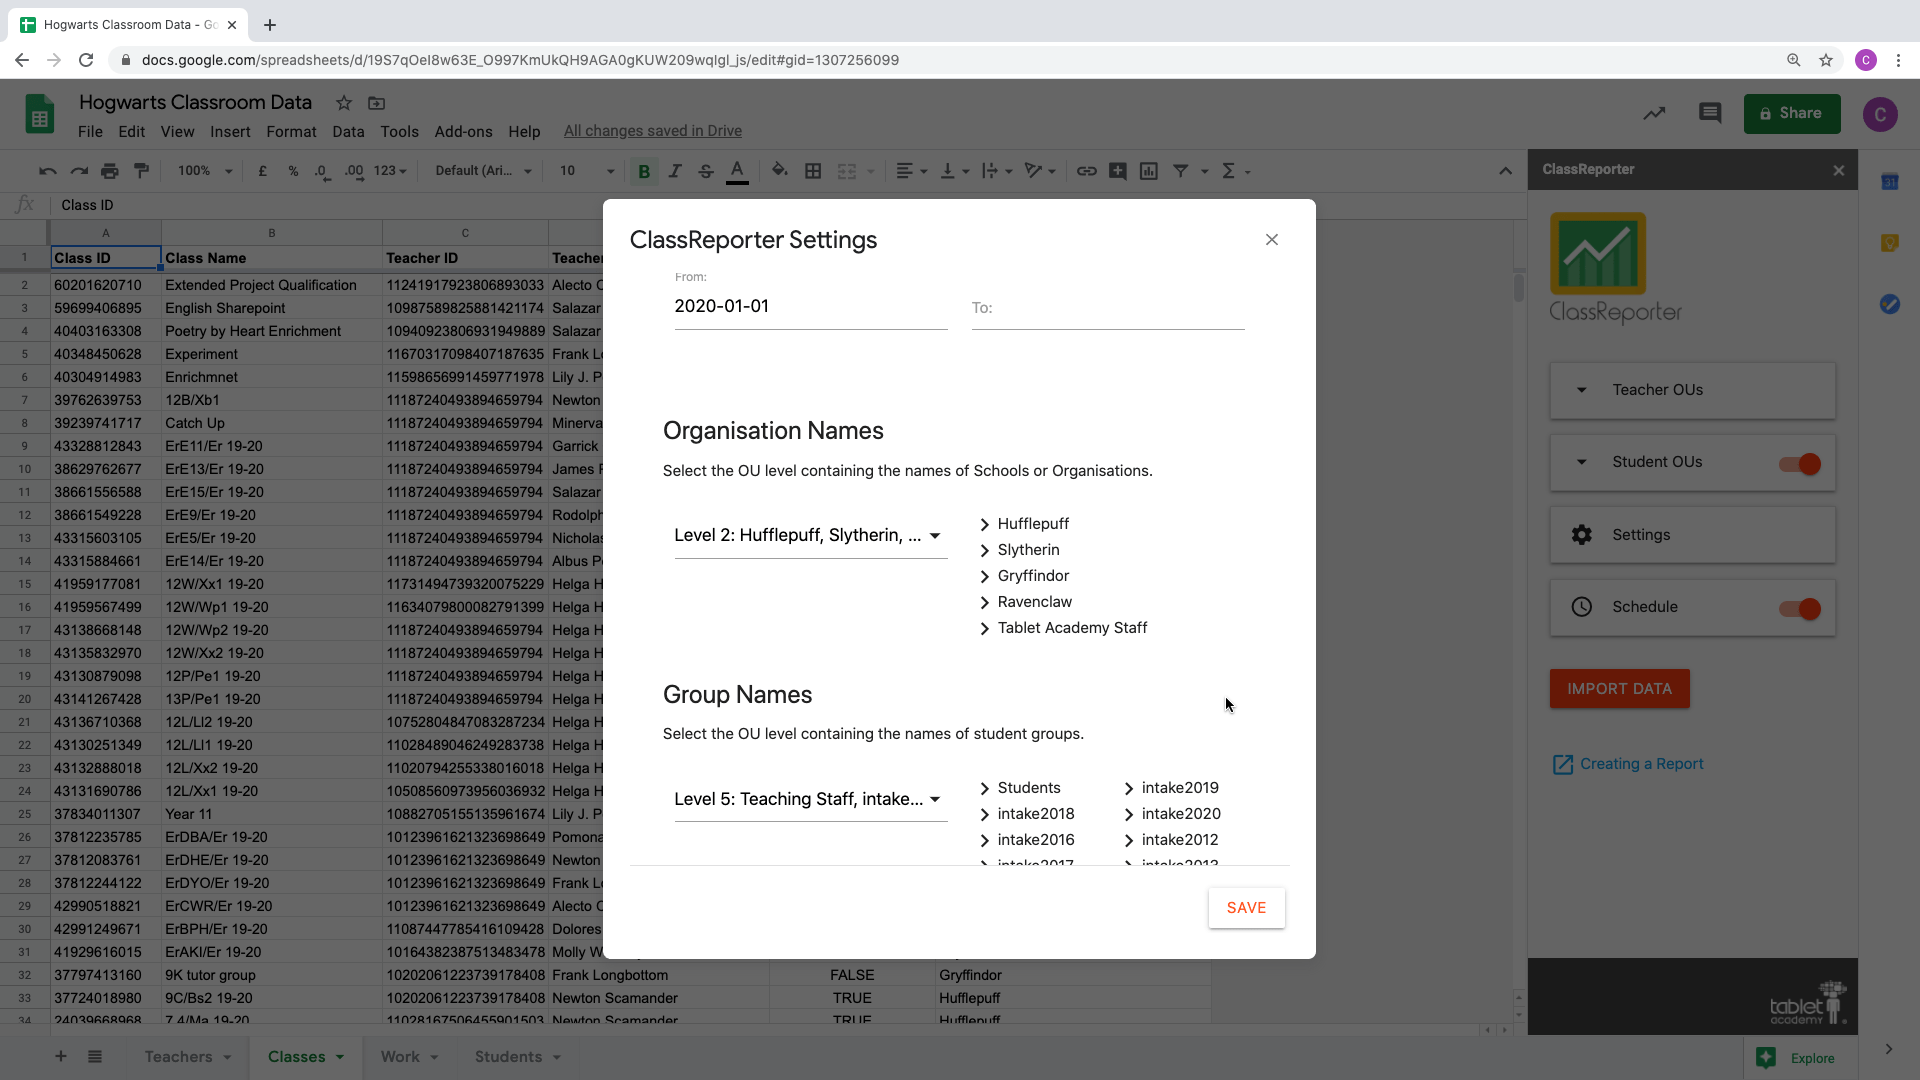Expand the Teacher OUs section
Screen dimensions: 1920x1080
[x=1581, y=390]
